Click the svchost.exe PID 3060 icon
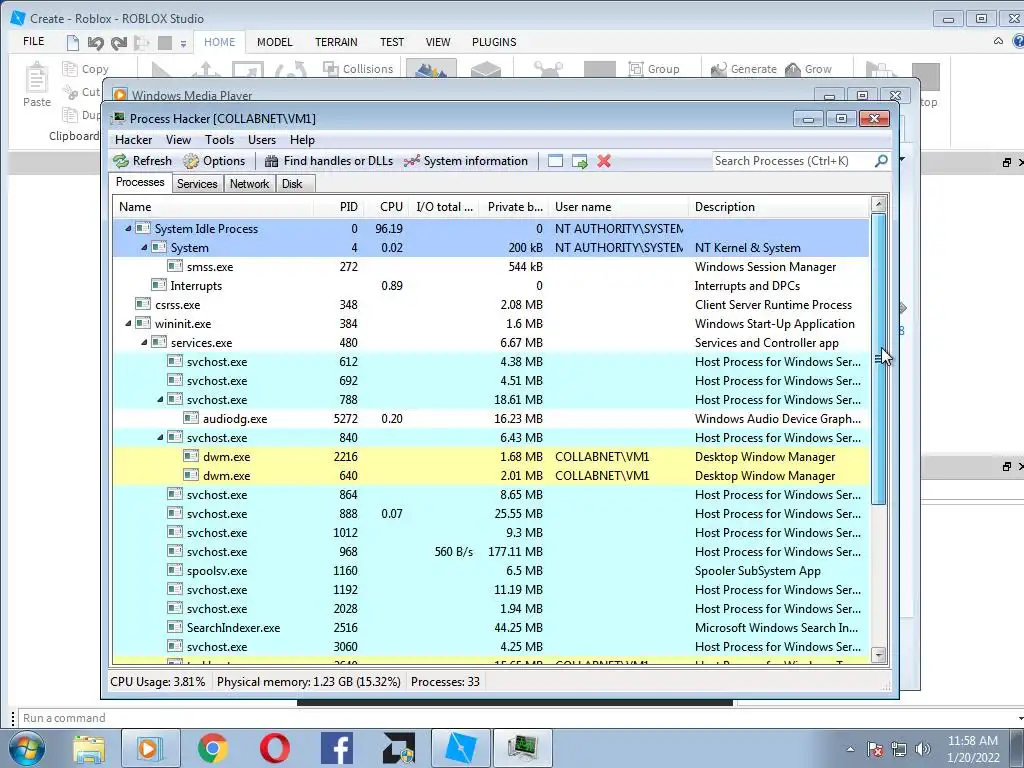The width and height of the screenshot is (1024, 768). click(175, 646)
